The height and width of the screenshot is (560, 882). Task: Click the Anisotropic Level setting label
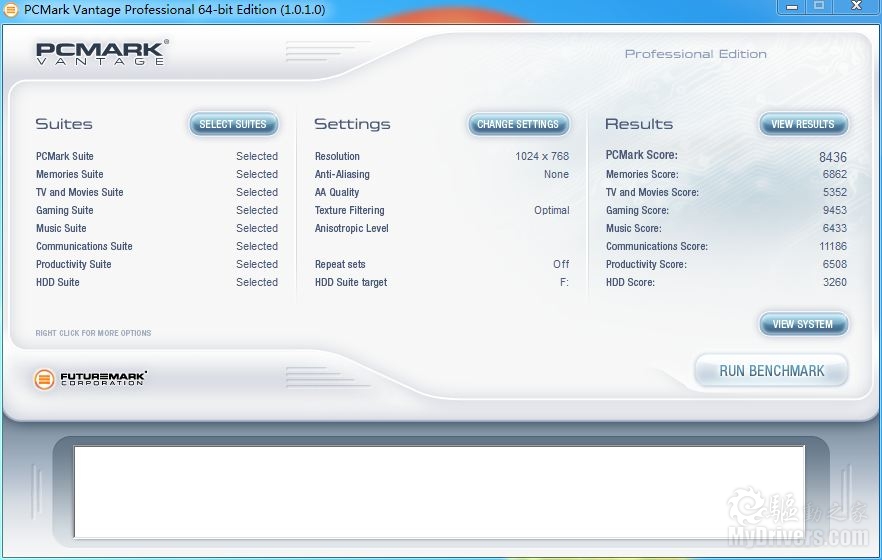click(x=352, y=228)
